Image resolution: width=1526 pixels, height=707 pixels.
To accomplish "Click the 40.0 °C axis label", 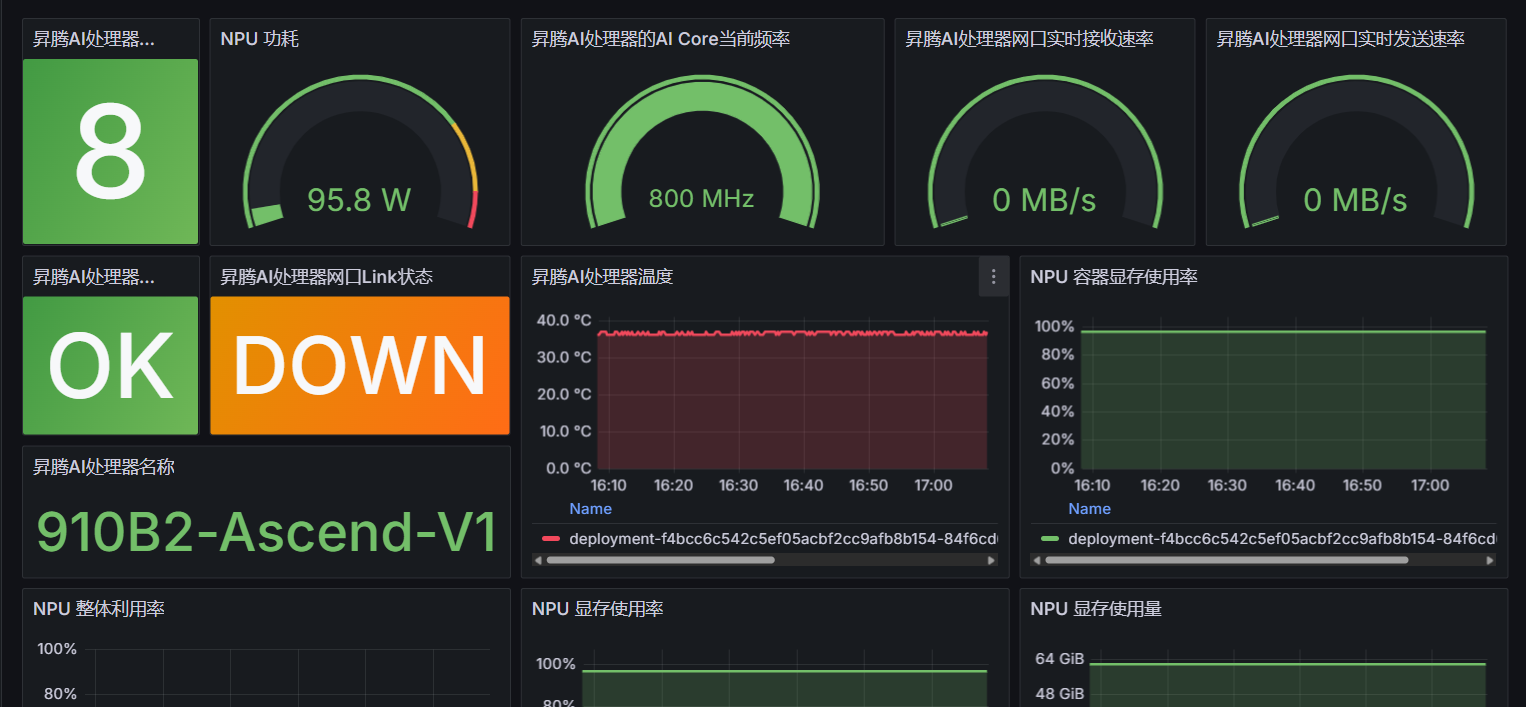I will (564, 320).
